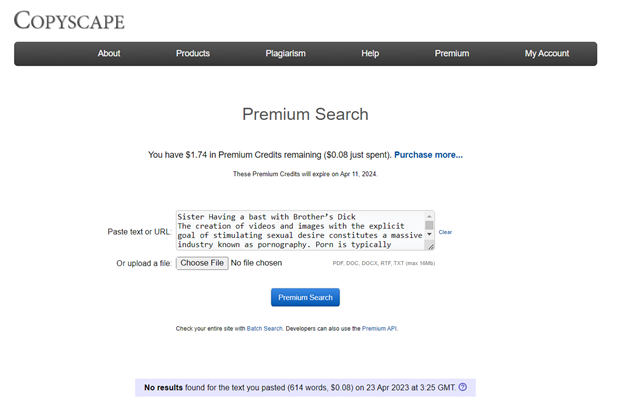Viewport: 624px width, 417px height.
Task: Click the blue Premium Search button
Action: coord(305,297)
